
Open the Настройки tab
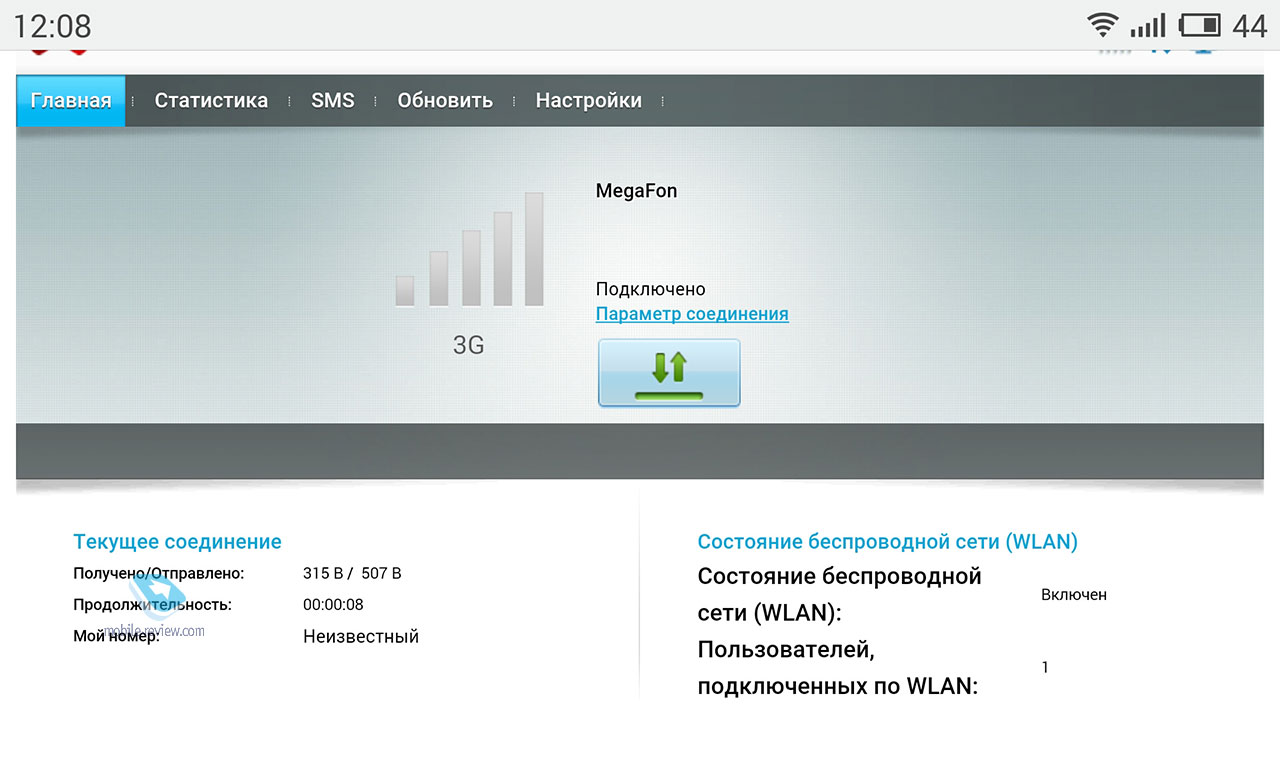point(588,100)
